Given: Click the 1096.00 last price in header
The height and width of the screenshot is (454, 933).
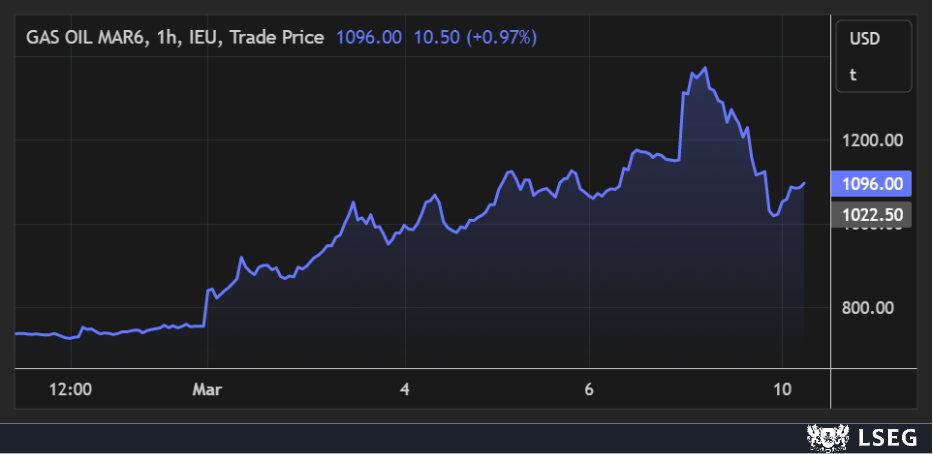Looking at the screenshot, I should (369, 37).
